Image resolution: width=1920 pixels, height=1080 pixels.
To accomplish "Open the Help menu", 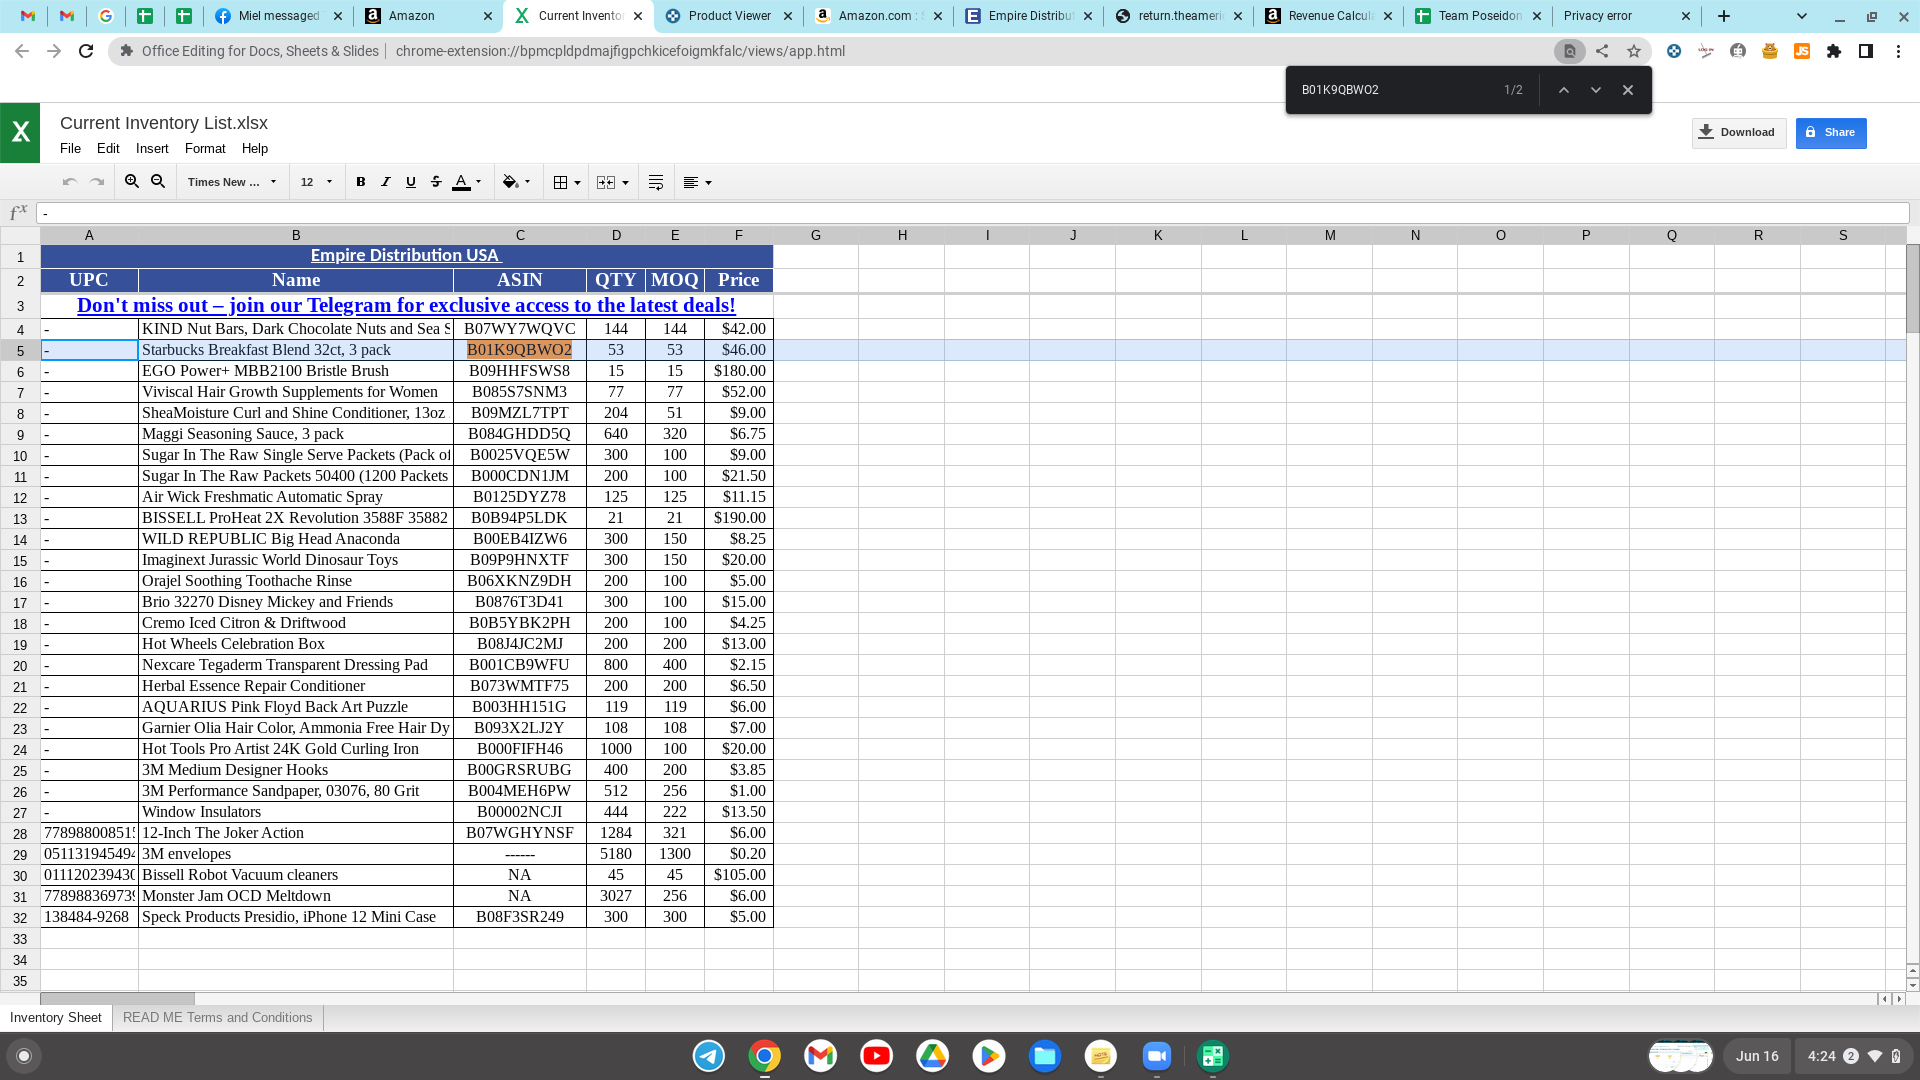I will tap(255, 148).
